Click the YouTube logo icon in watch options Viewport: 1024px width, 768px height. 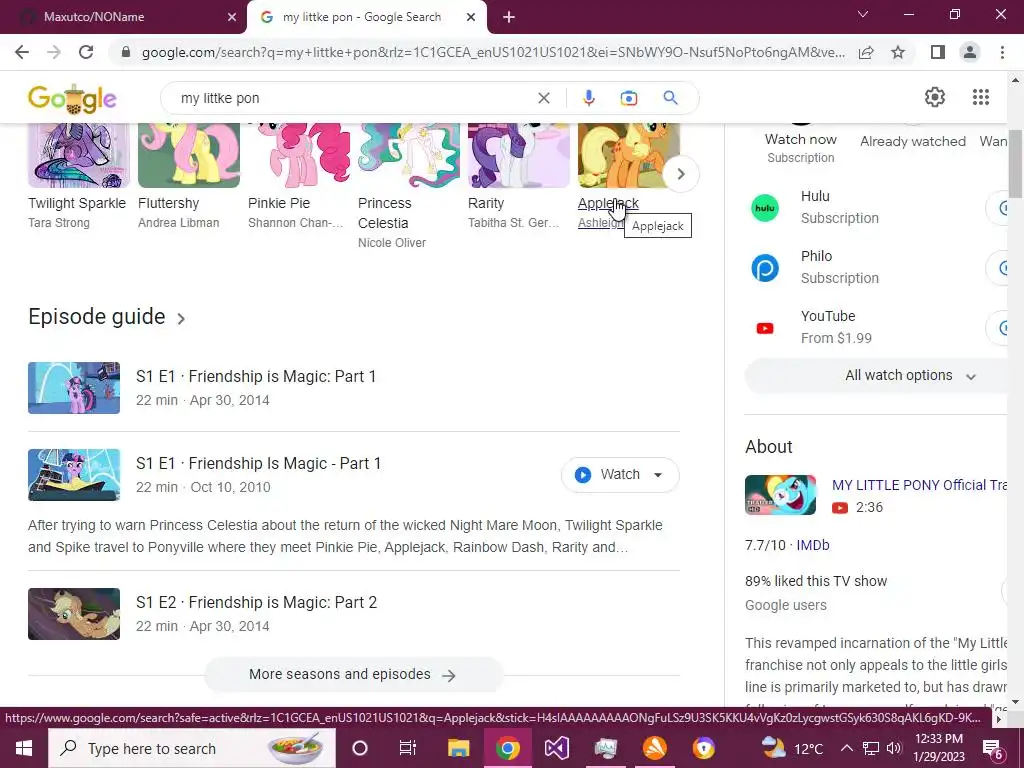pyautogui.click(x=765, y=328)
